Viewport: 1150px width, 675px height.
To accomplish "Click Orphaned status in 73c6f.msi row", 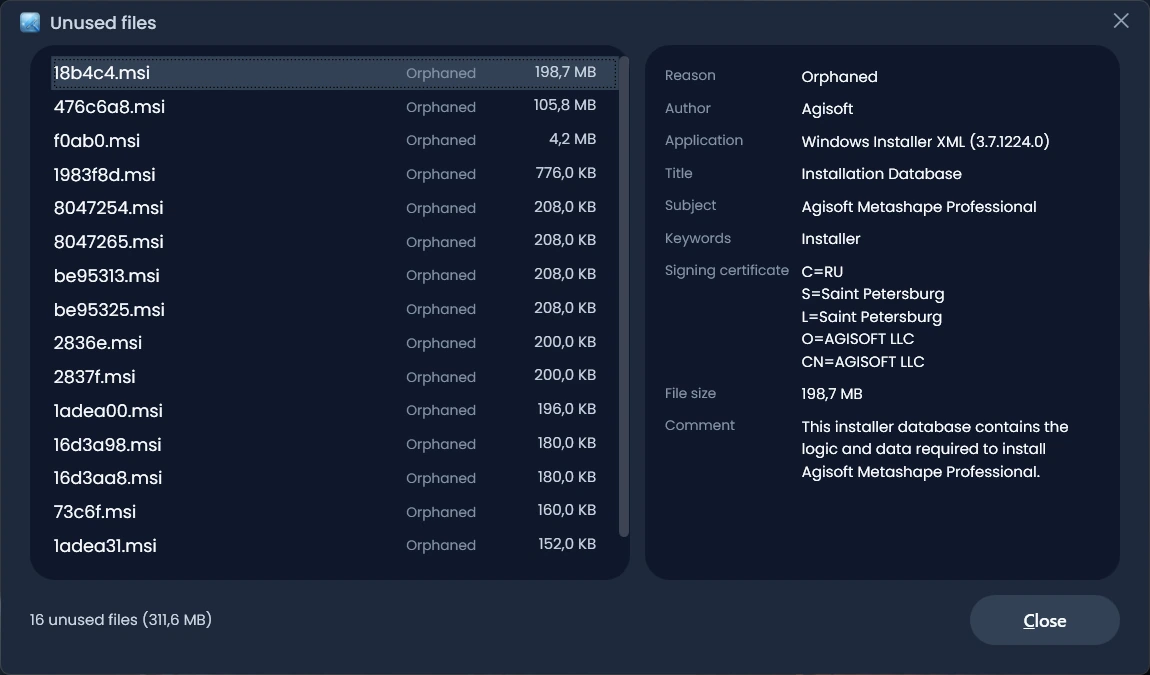I will coord(441,512).
